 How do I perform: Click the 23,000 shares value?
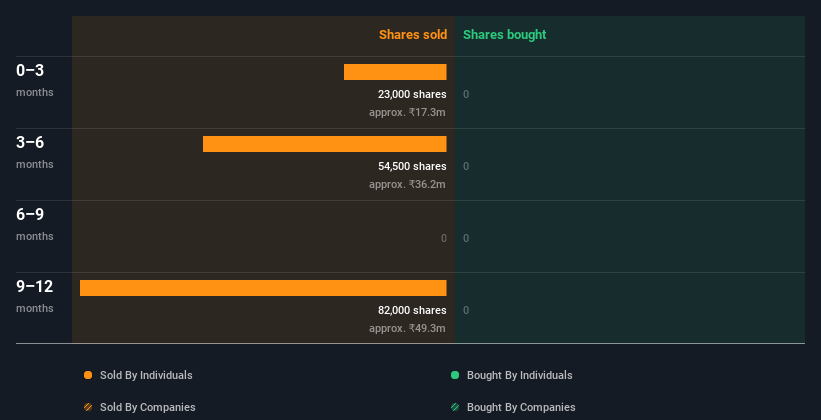coord(412,94)
